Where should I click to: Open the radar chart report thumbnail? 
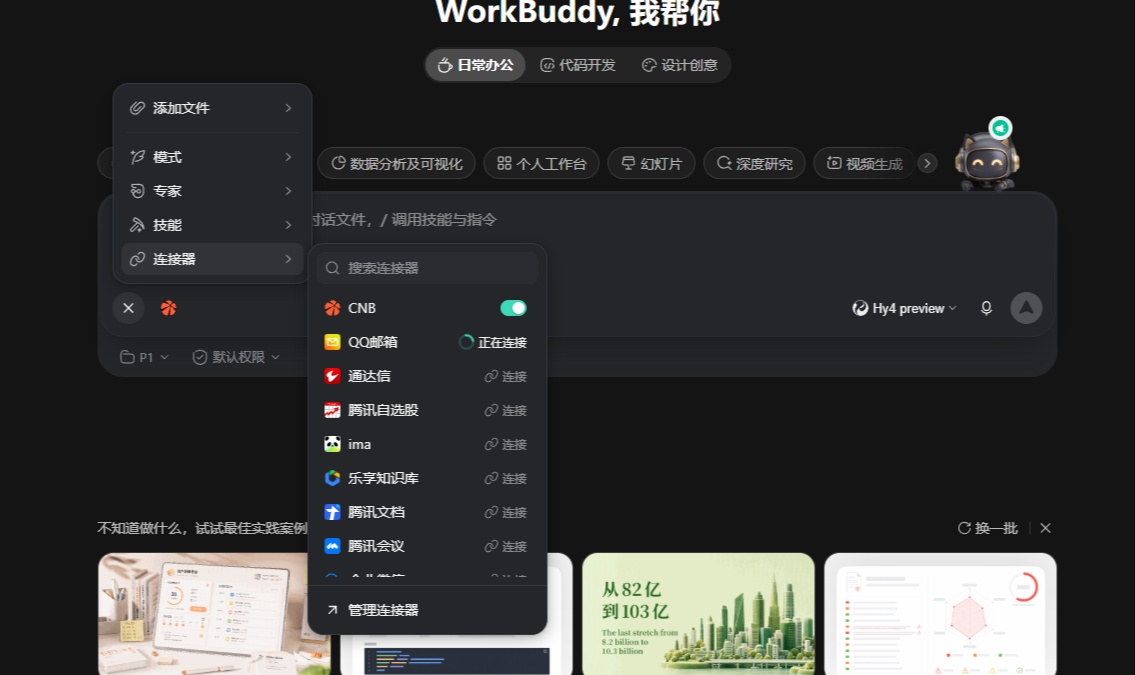(940, 614)
